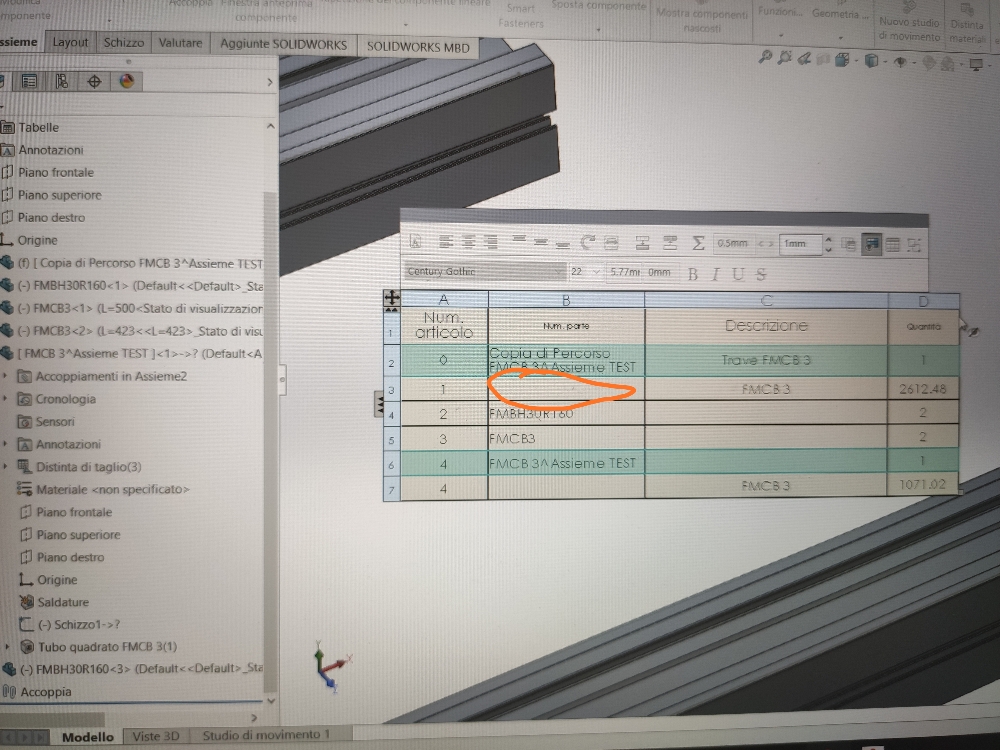
Task: Open the DimXpertManager crosshair tab
Action: coord(94,81)
